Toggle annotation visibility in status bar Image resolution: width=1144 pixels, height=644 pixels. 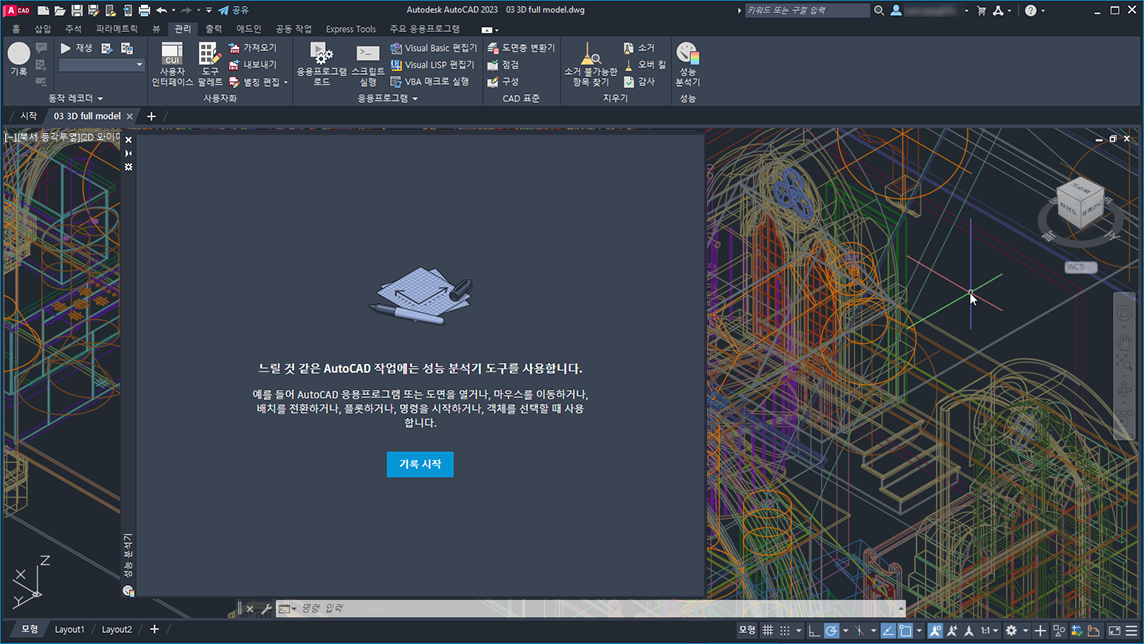tap(935, 630)
